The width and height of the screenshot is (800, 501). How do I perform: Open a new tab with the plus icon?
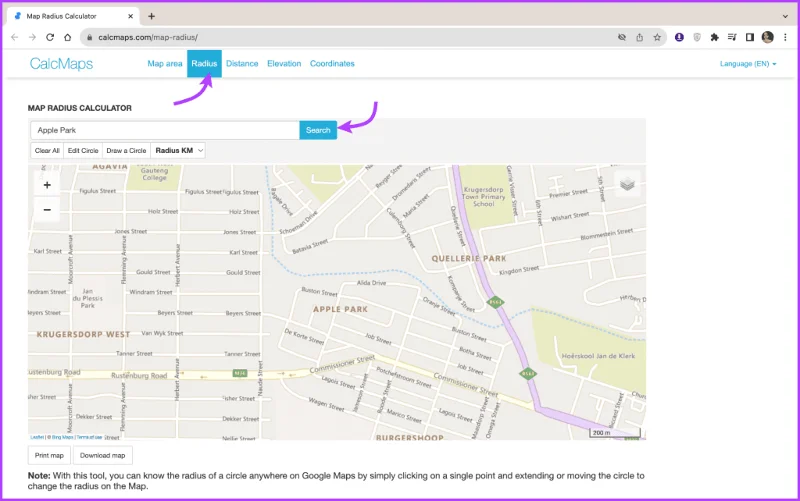coord(152,16)
